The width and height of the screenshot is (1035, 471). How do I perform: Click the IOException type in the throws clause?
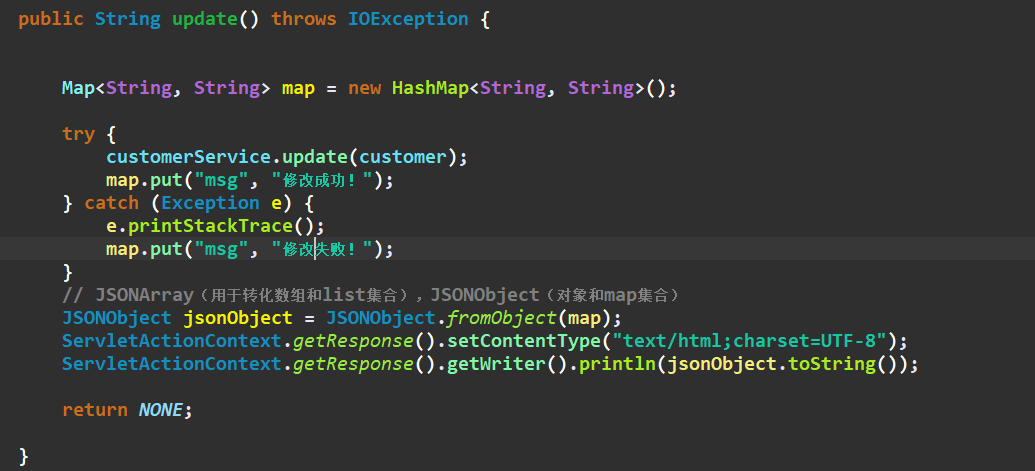point(408,19)
